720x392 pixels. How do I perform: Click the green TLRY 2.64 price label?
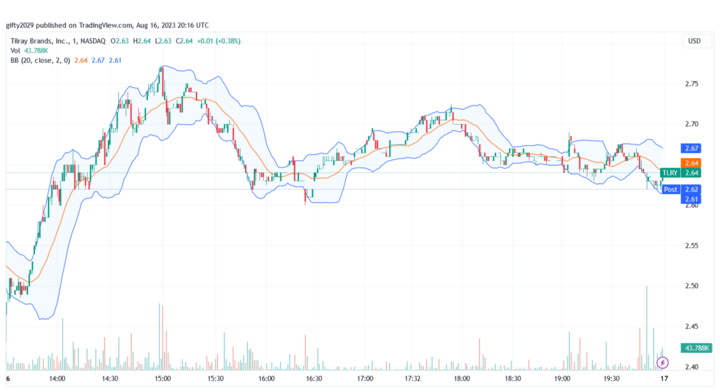click(x=681, y=173)
